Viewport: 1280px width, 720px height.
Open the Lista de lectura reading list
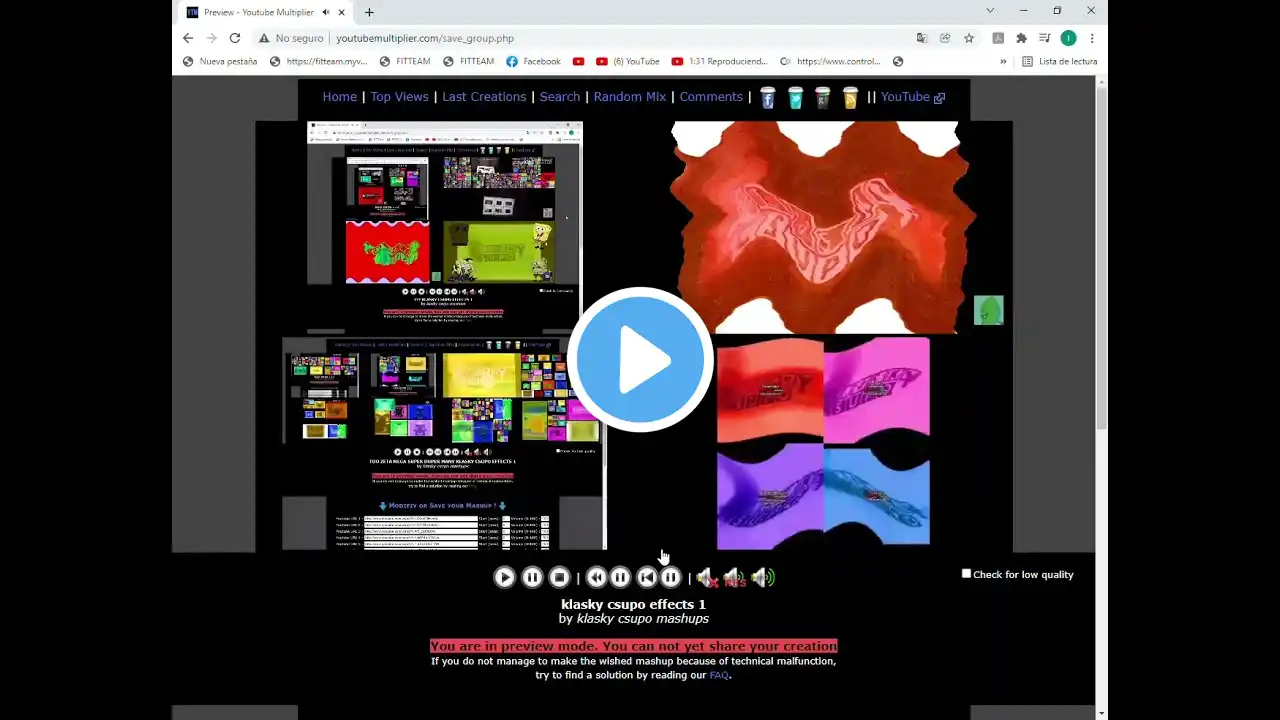click(x=1059, y=61)
